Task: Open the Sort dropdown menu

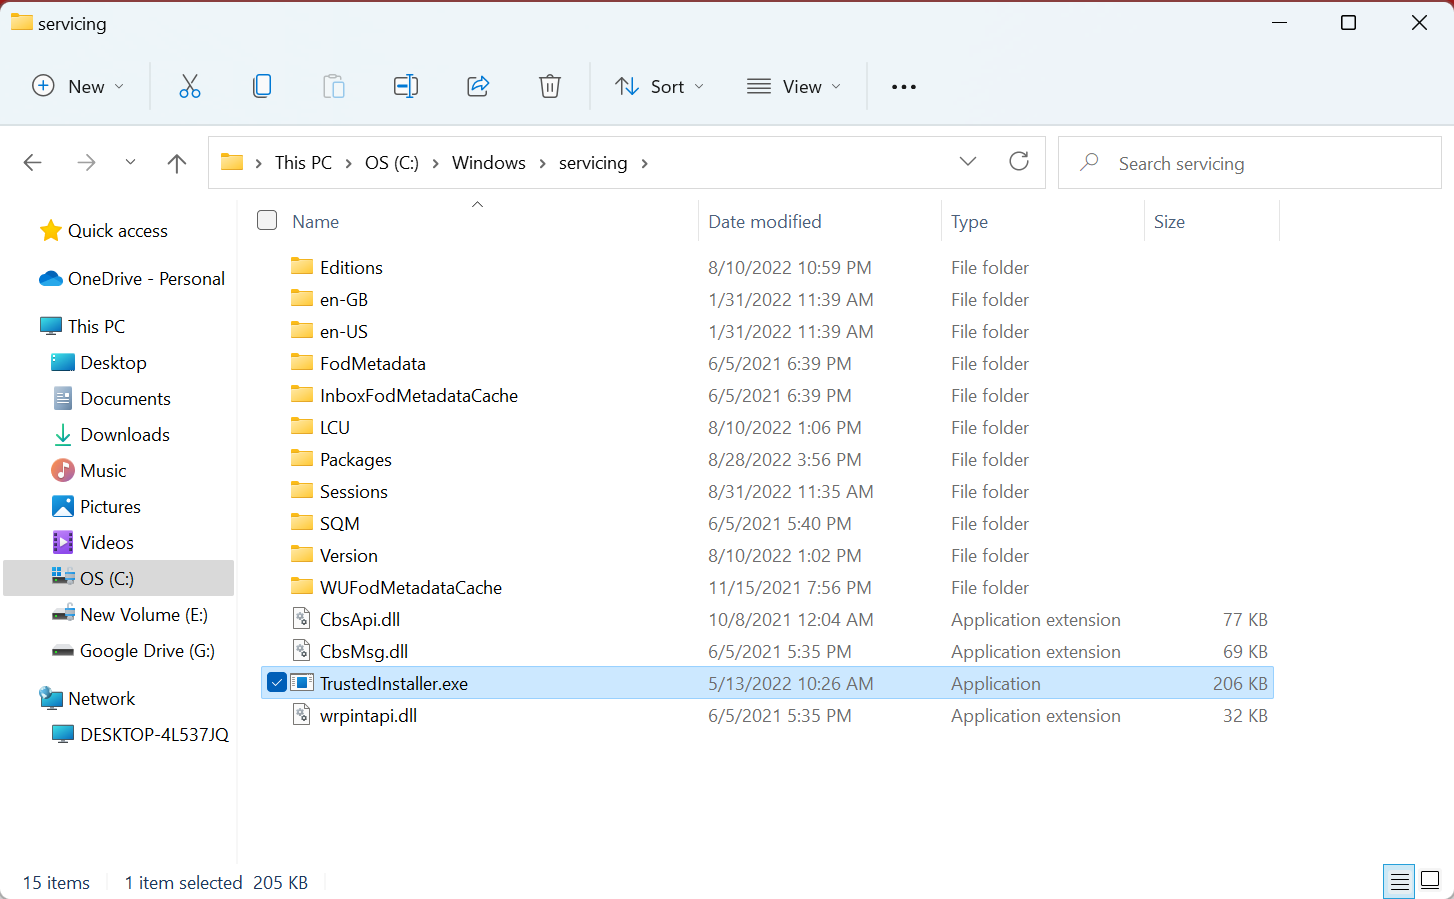Action: click(x=659, y=86)
